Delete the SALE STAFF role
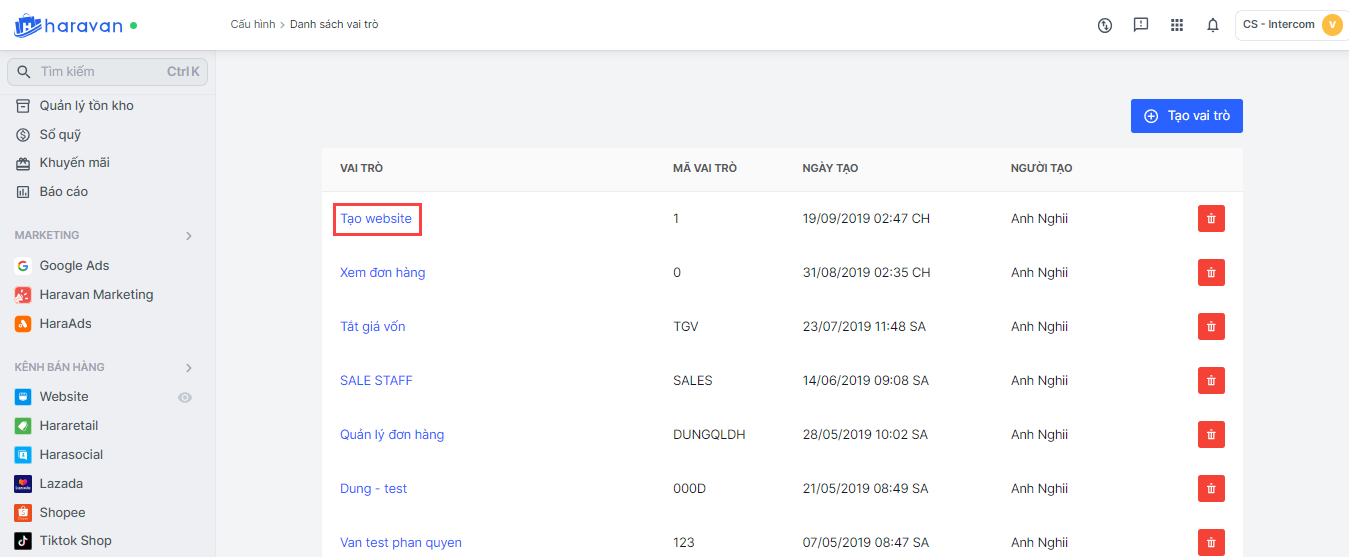 tap(1211, 381)
